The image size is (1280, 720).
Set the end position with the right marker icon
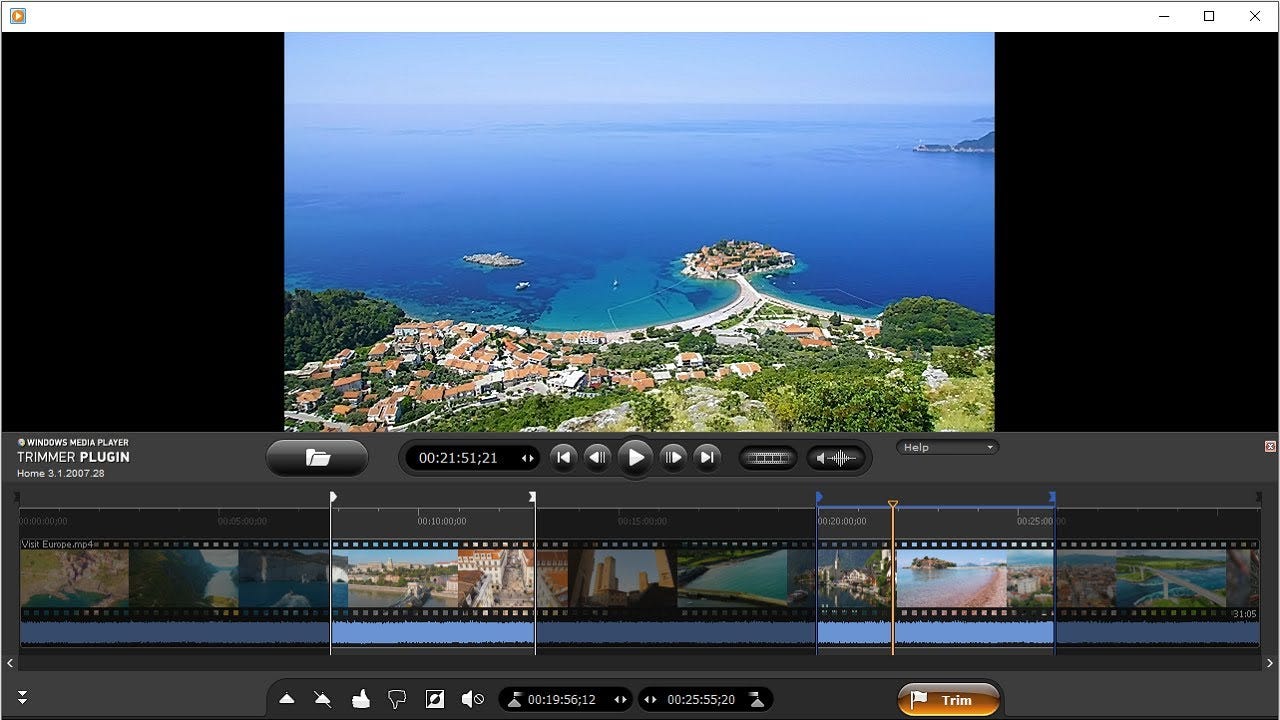pyautogui.click(x=756, y=699)
